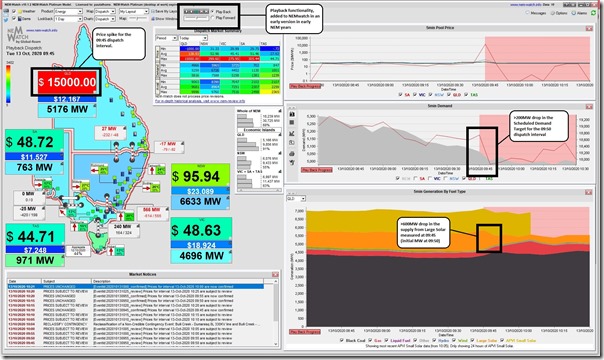Toggle the Large Solar legend checkbox
The image size is (604, 360).
473,340
